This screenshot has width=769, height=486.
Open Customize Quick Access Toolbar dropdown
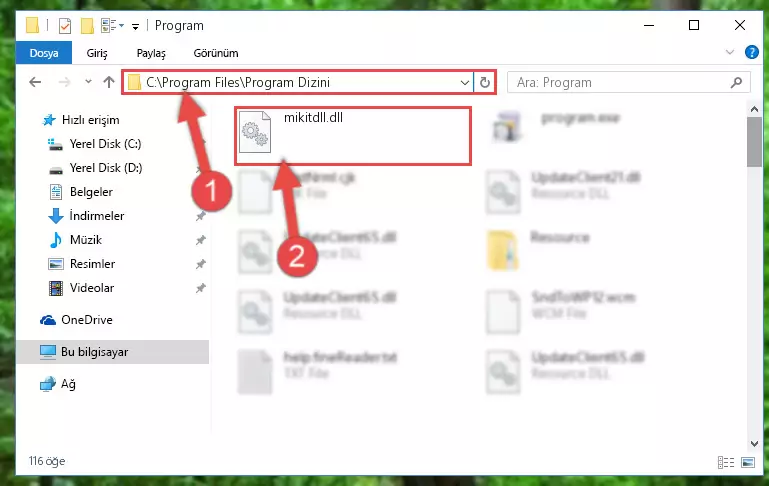(x=135, y=26)
